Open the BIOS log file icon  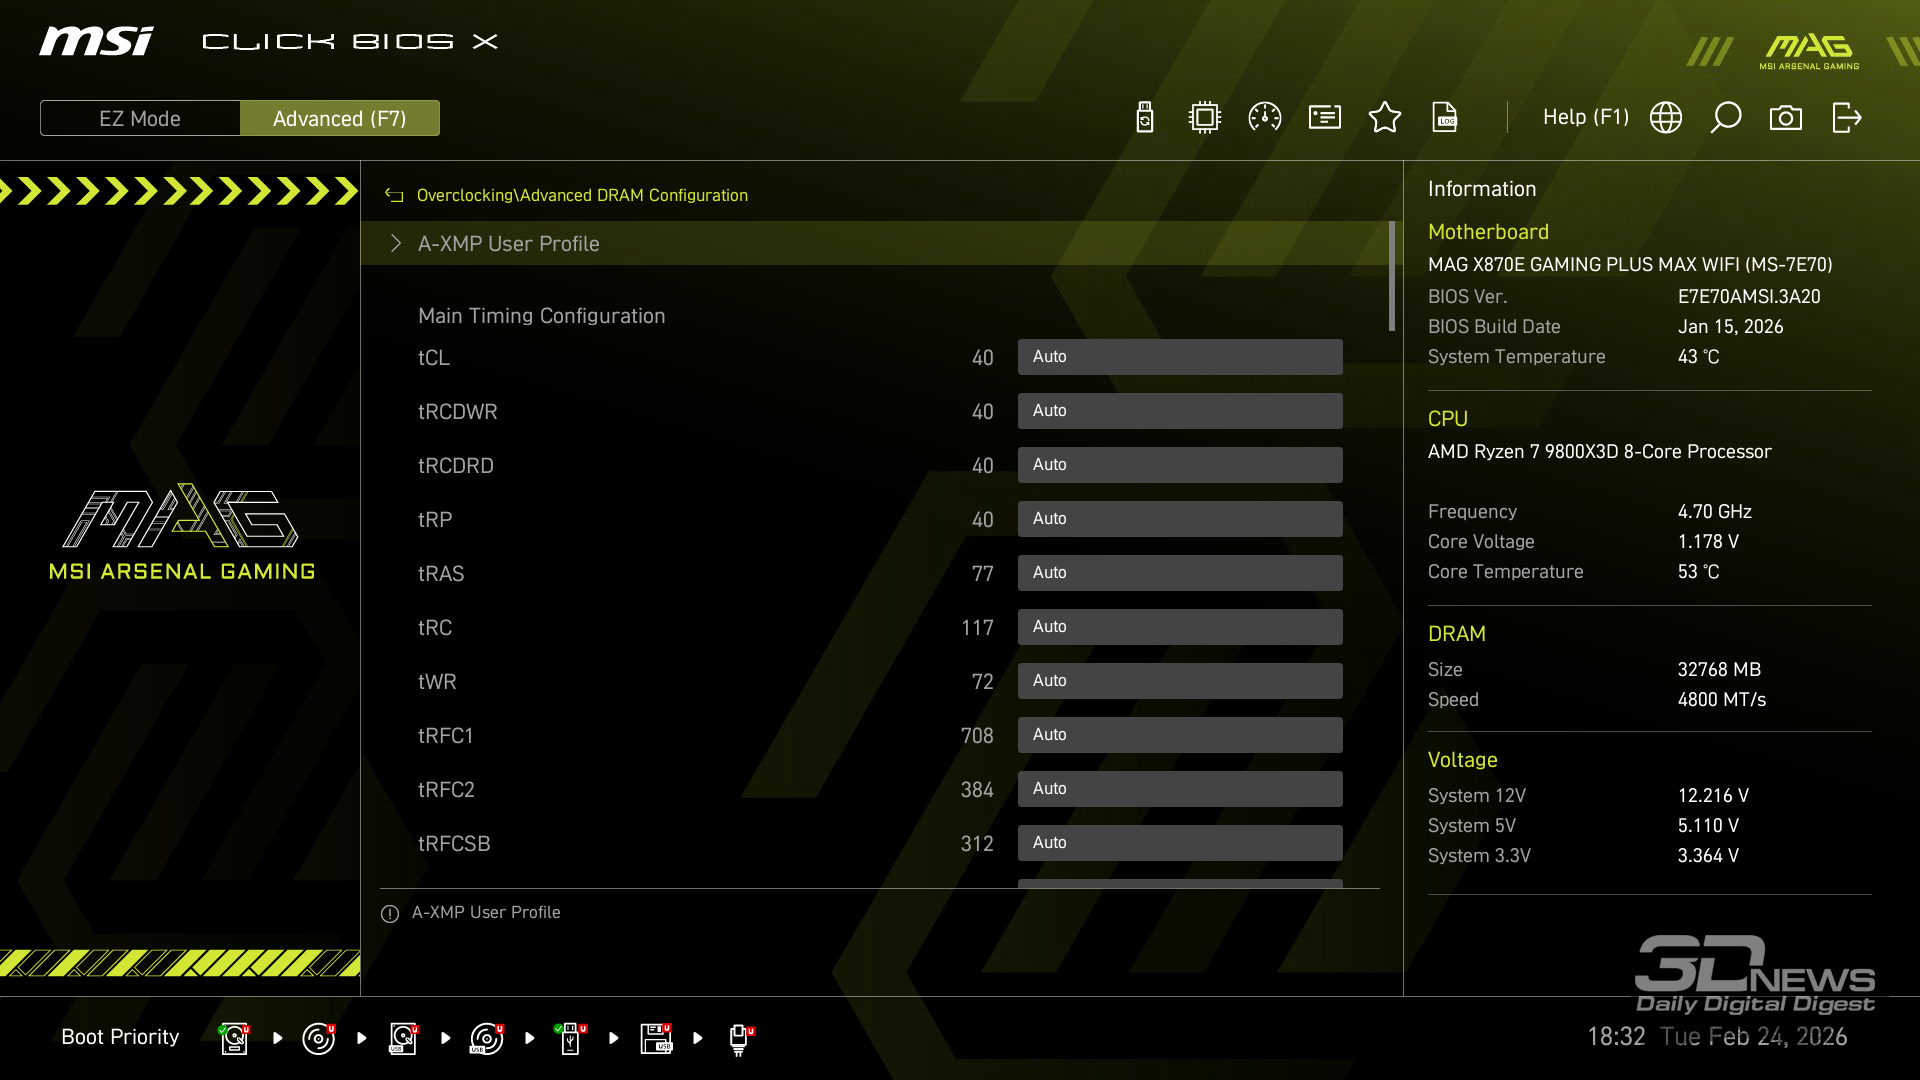[x=1445, y=118]
